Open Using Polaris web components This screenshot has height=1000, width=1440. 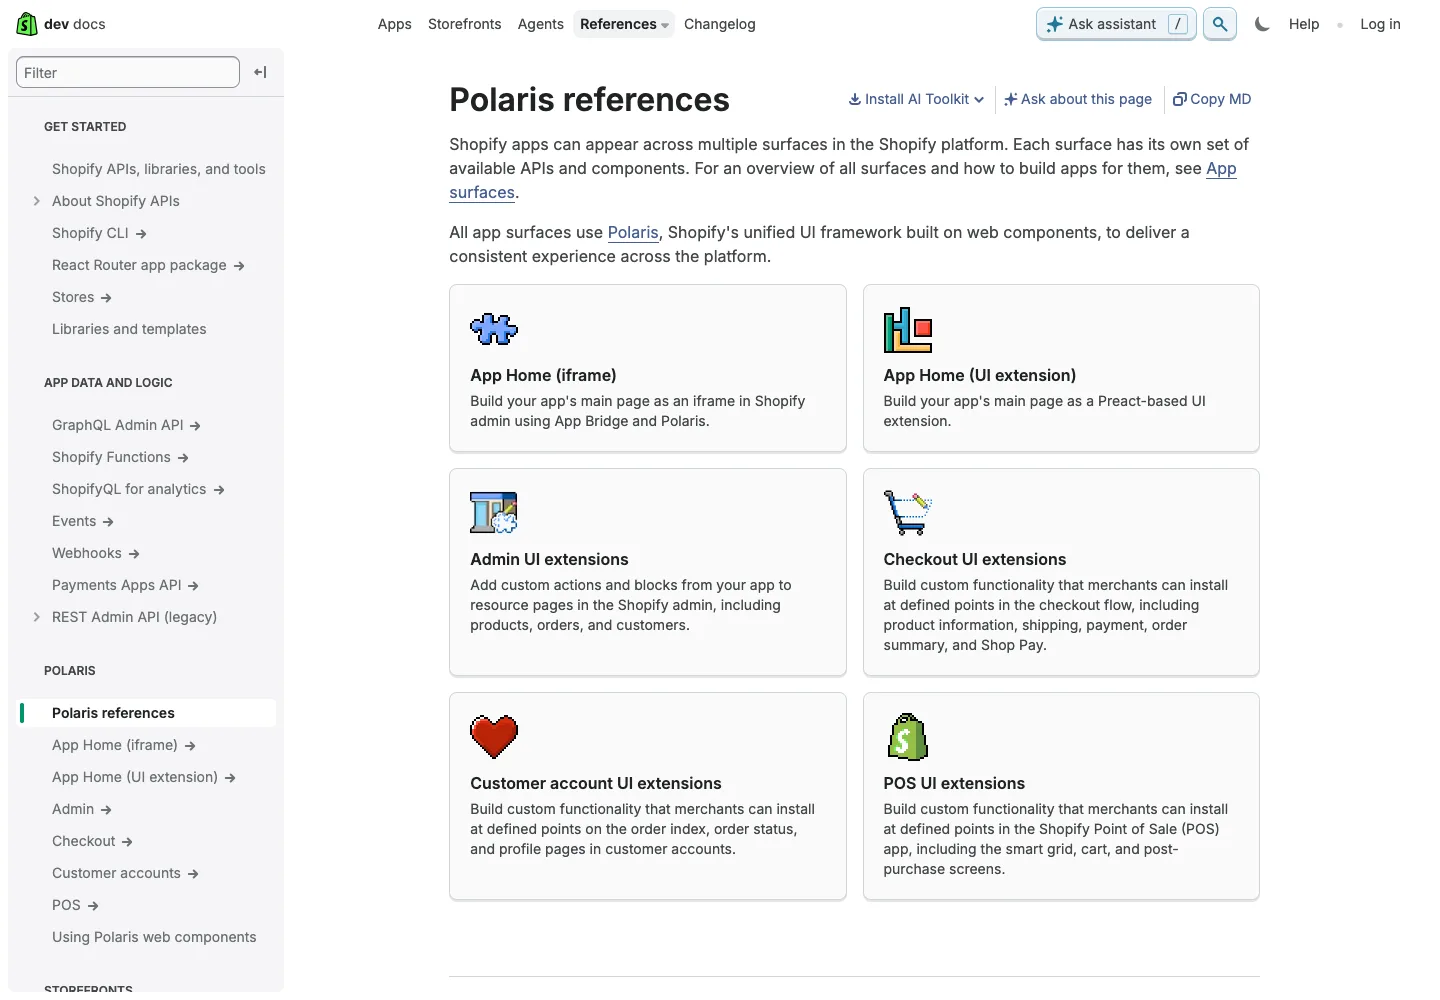(x=154, y=937)
